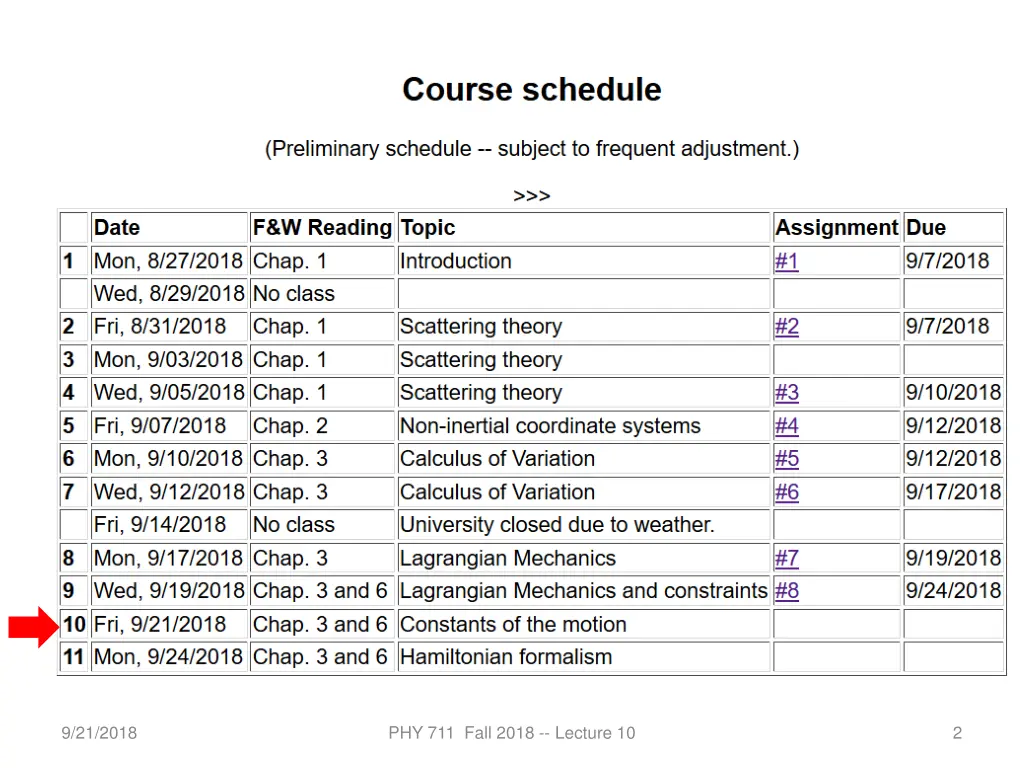Click the red arrow pointing to lecture 10
The image size is (1024, 768).
[33, 627]
